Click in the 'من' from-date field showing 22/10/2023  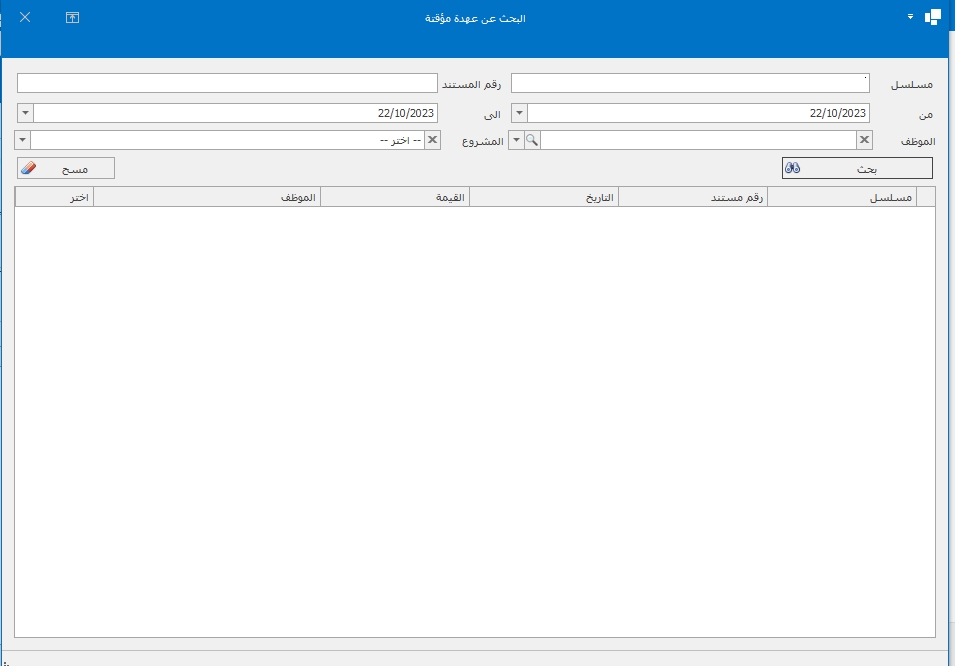pos(698,113)
